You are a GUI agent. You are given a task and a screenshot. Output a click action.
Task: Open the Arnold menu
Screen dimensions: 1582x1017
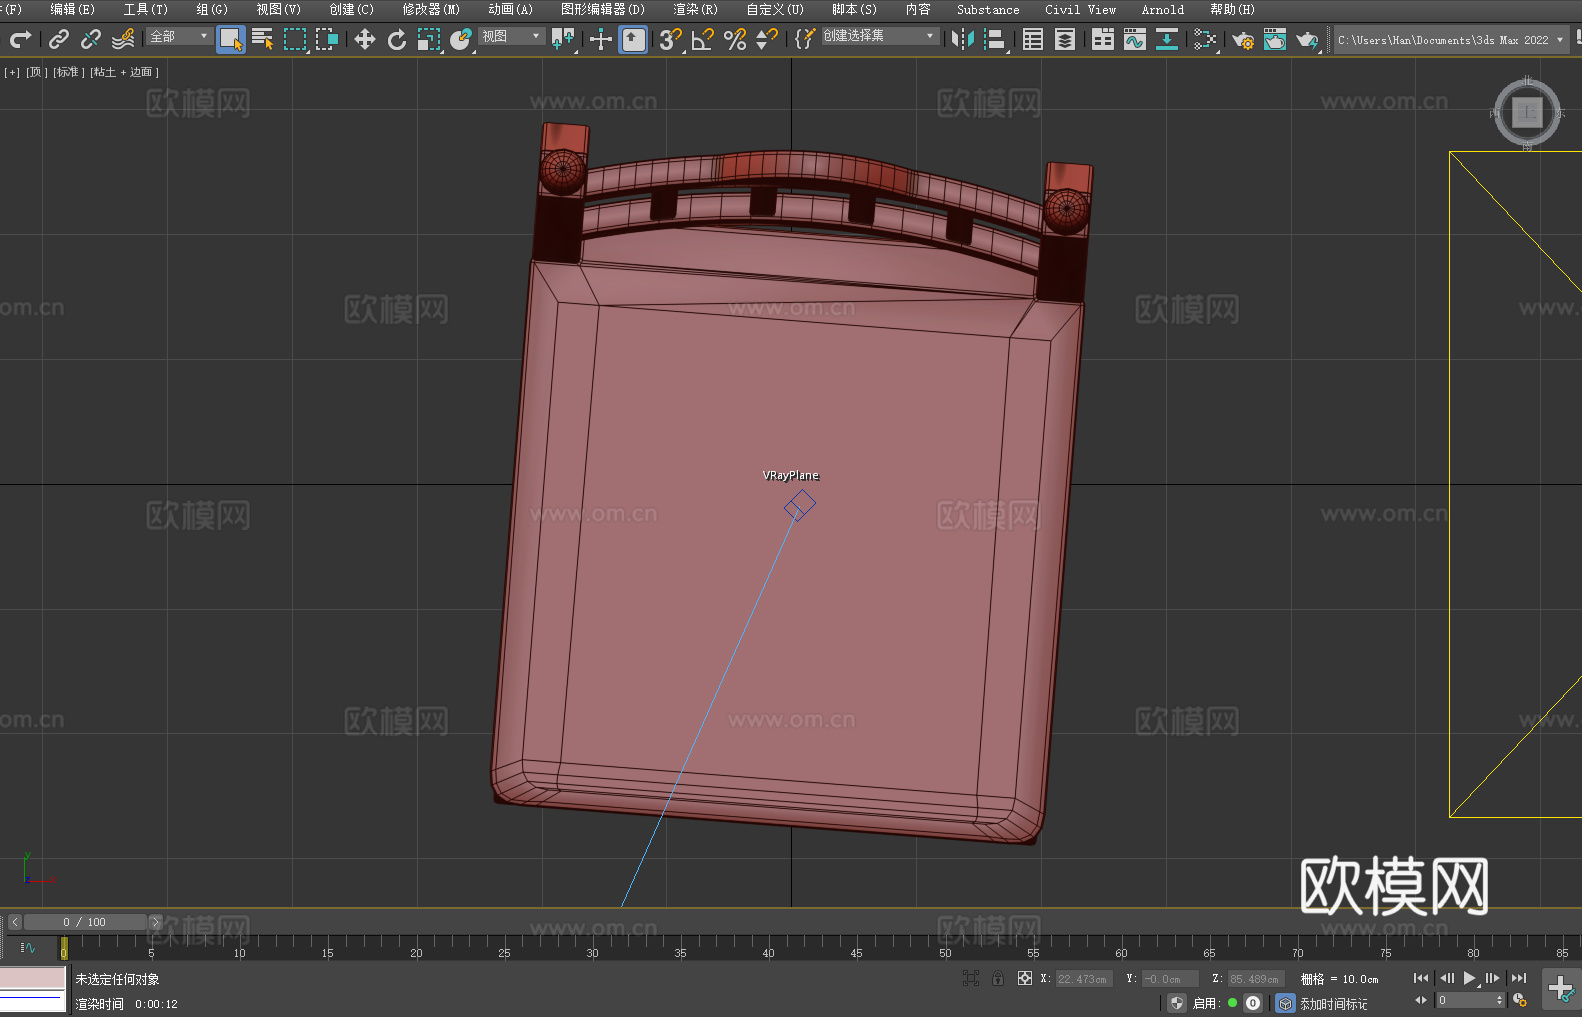tap(1162, 9)
